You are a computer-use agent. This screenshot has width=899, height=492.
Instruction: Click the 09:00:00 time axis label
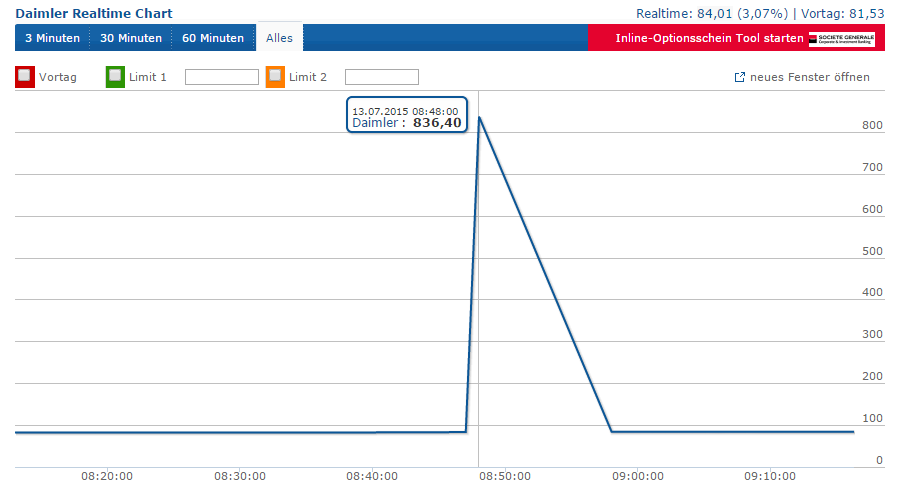coord(638,476)
